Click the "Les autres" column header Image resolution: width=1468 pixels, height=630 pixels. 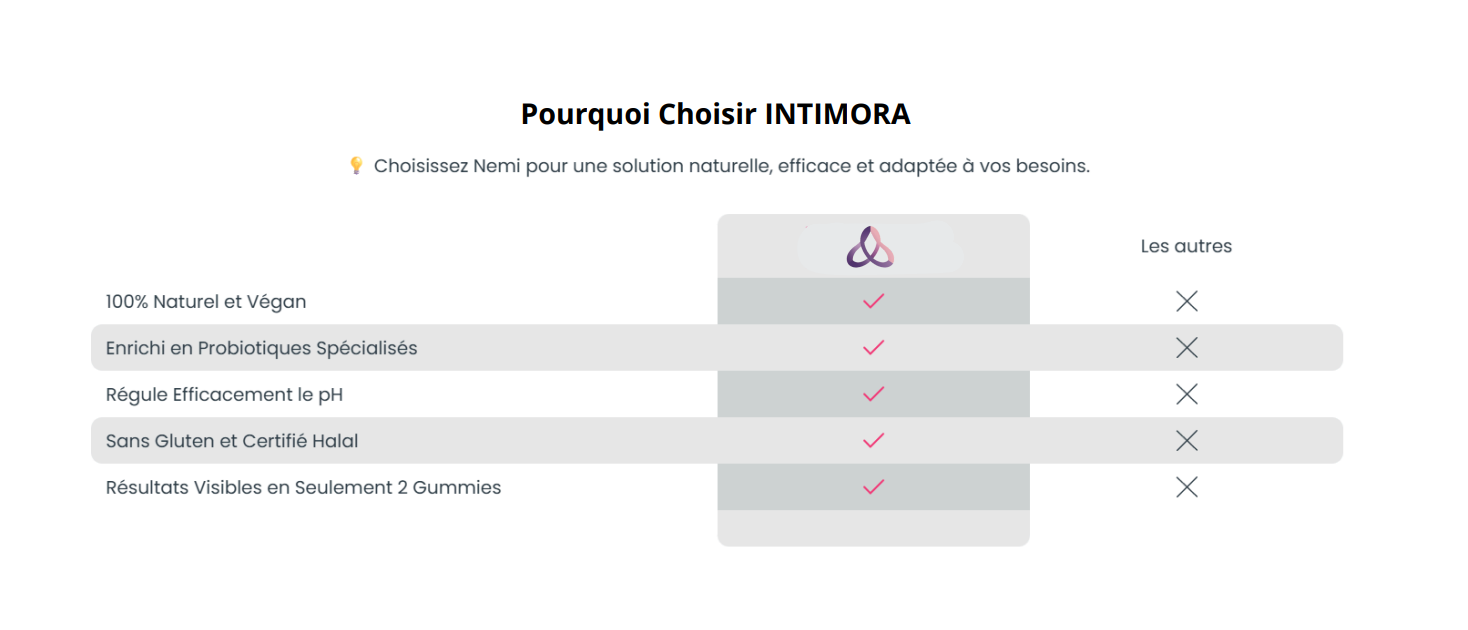[x=1186, y=246]
